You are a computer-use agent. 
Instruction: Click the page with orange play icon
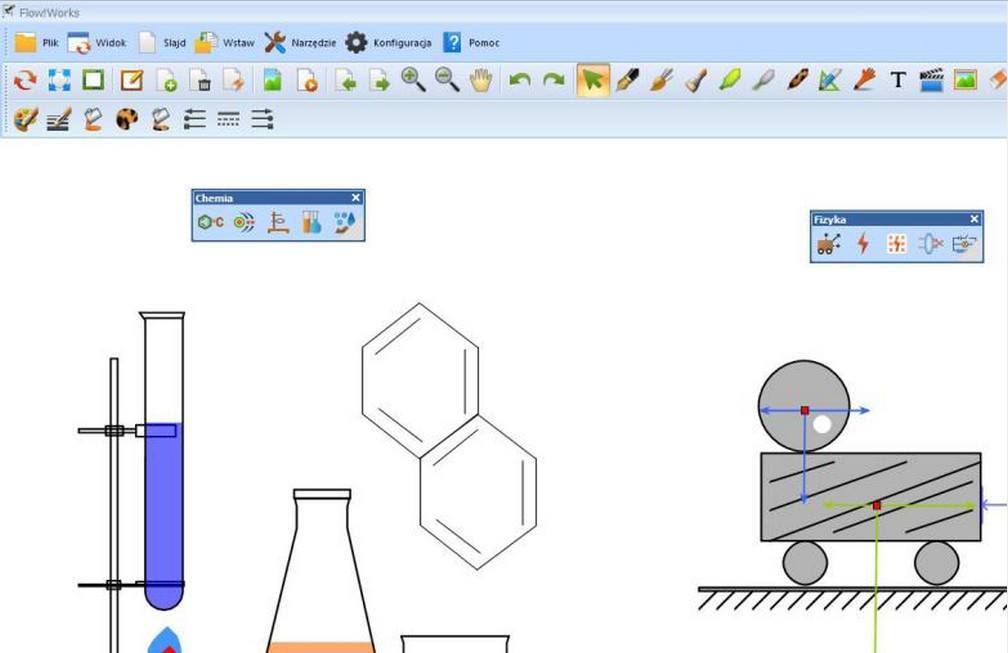pos(307,80)
